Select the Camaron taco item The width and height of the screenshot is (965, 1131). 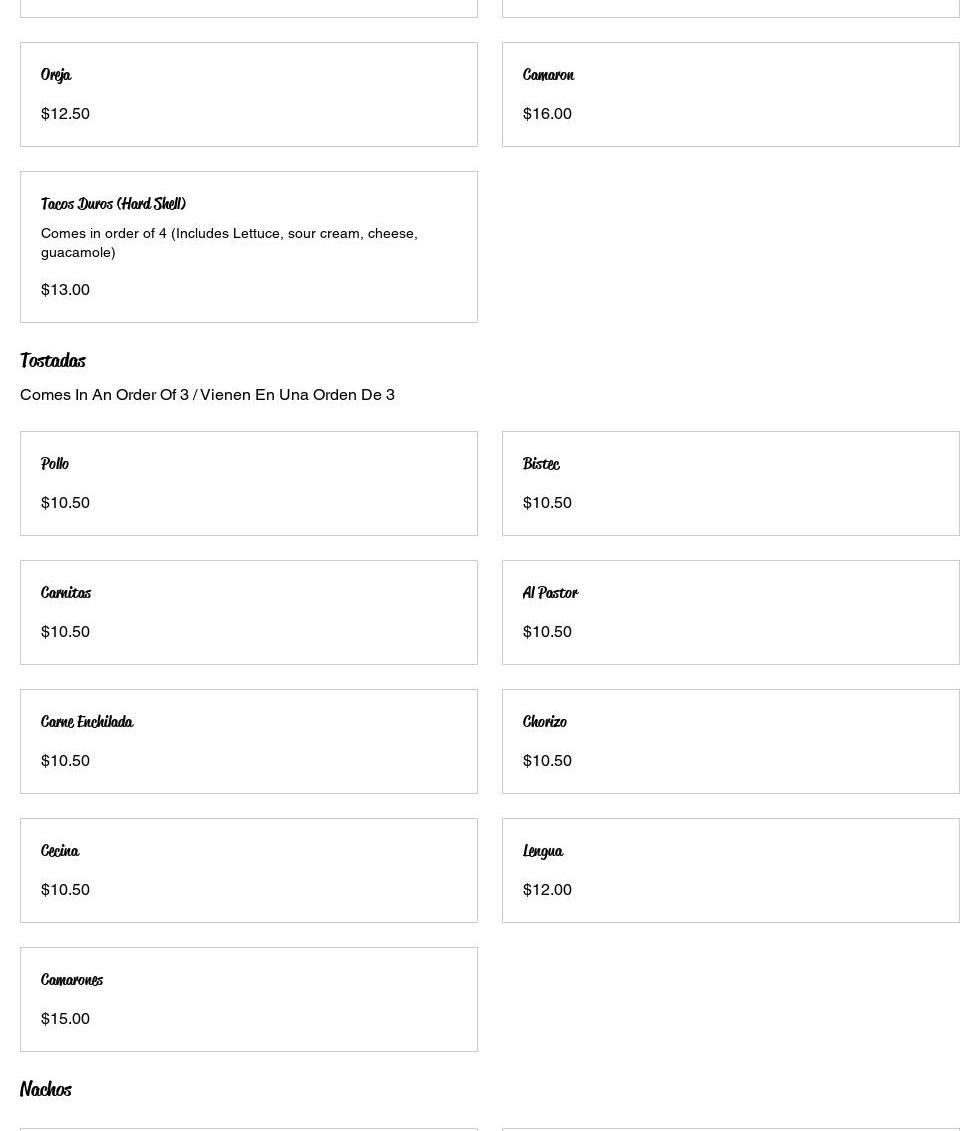coord(730,94)
